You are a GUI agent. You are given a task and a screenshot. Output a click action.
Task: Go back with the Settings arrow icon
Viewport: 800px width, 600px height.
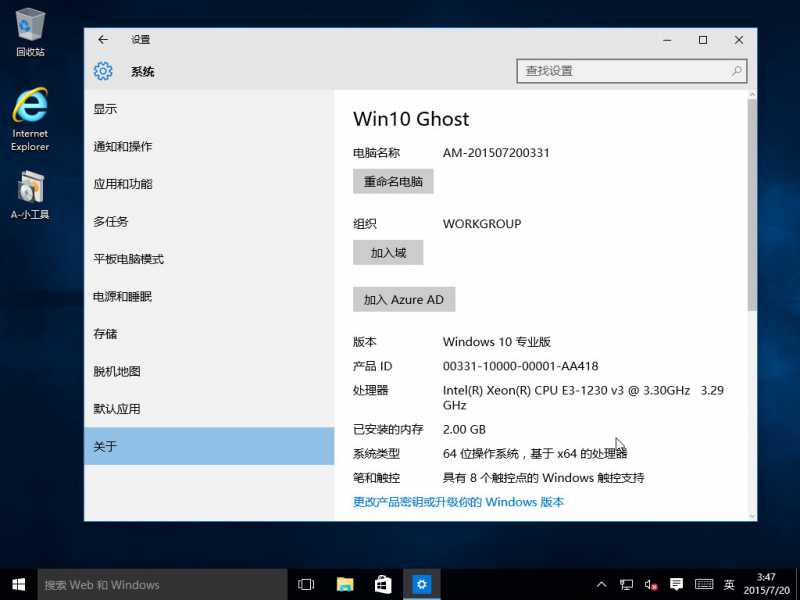point(103,40)
